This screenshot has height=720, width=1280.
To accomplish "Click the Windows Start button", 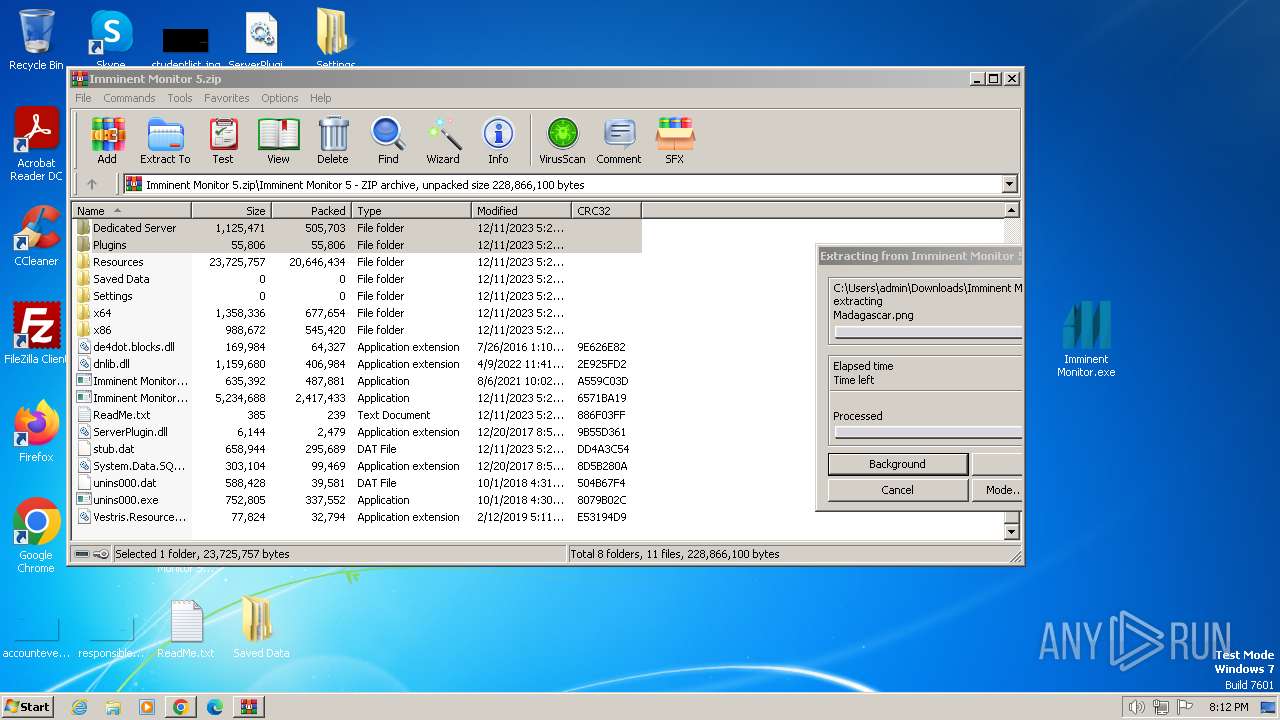I will (28, 707).
